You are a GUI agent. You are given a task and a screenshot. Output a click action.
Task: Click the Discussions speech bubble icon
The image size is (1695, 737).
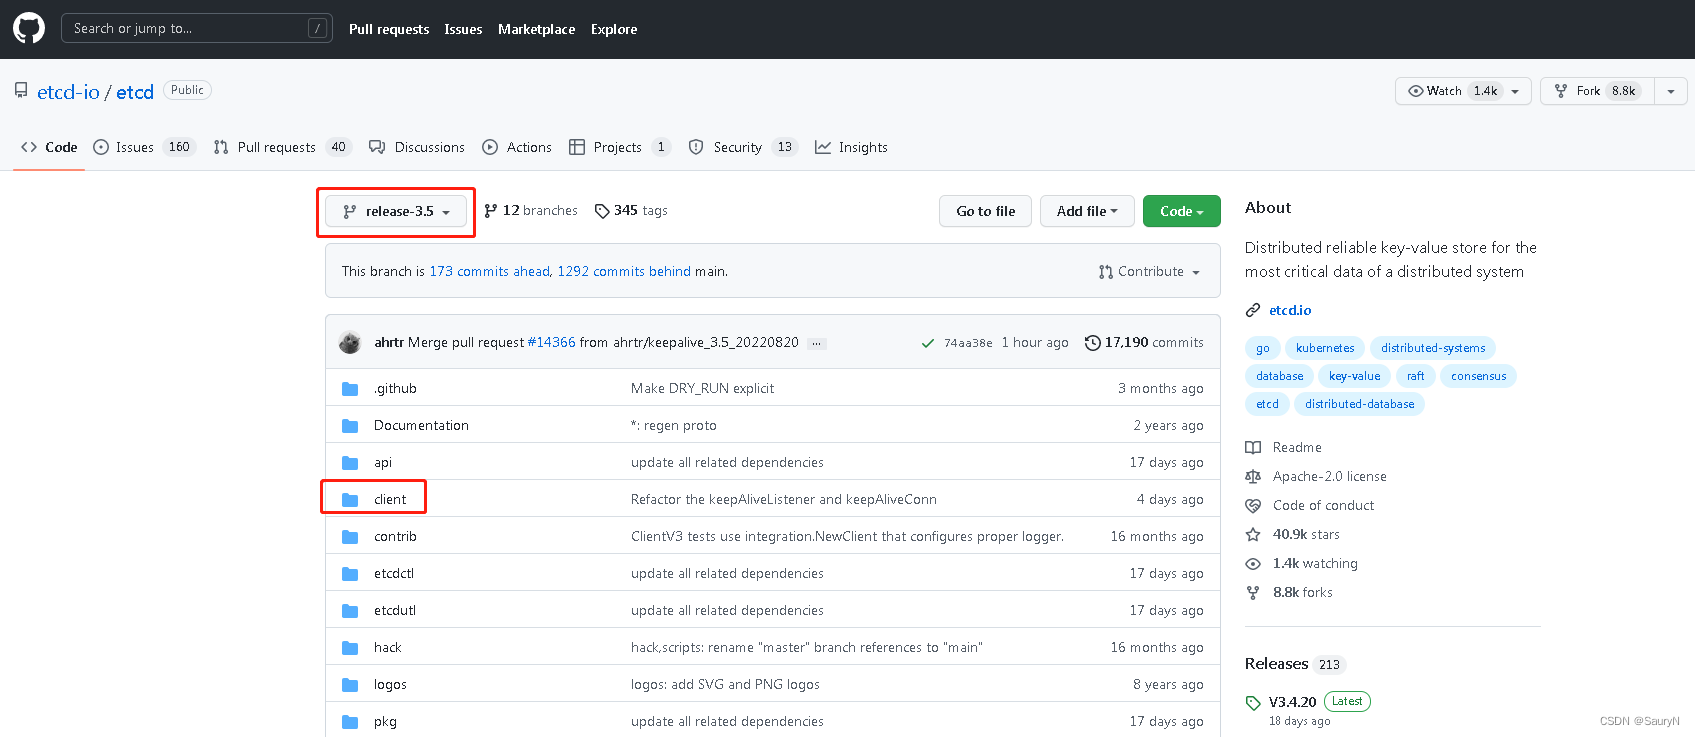pyautogui.click(x=377, y=147)
